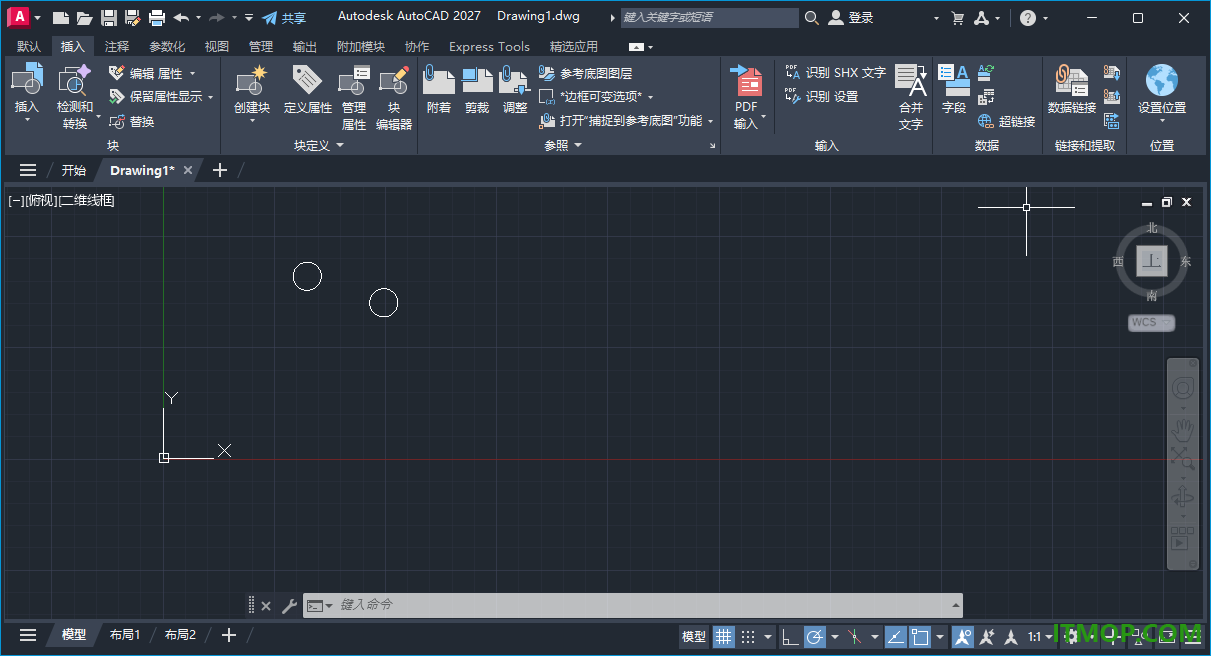Viewport: 1211px width, 656px height.
Task: Click the Save icon in quick access toolbar
Action: coord(109,18)
